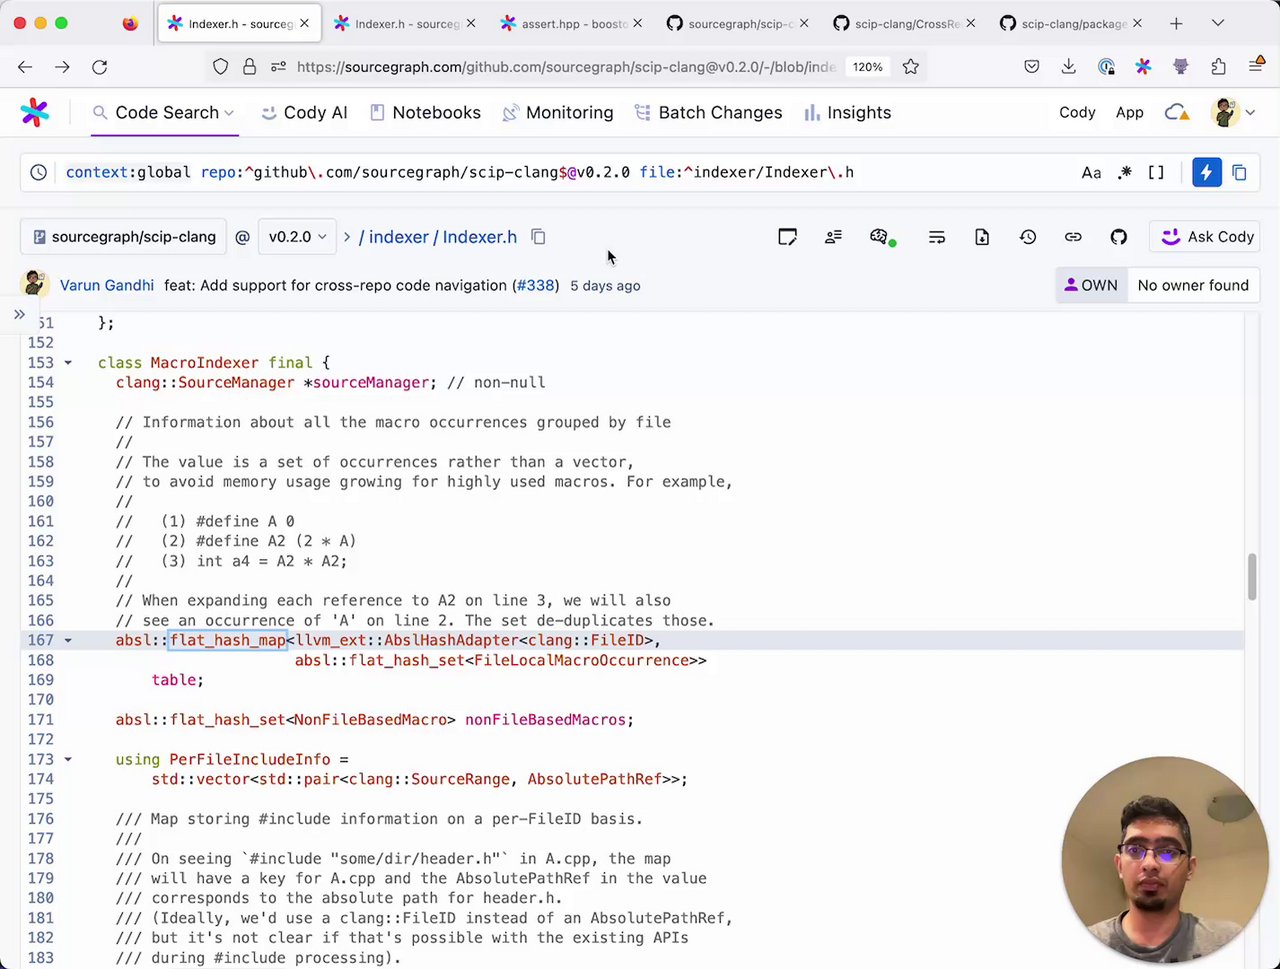Click the search history clock icon
The height and width of the screenshot is (969, 1280).
click(38, 173)
